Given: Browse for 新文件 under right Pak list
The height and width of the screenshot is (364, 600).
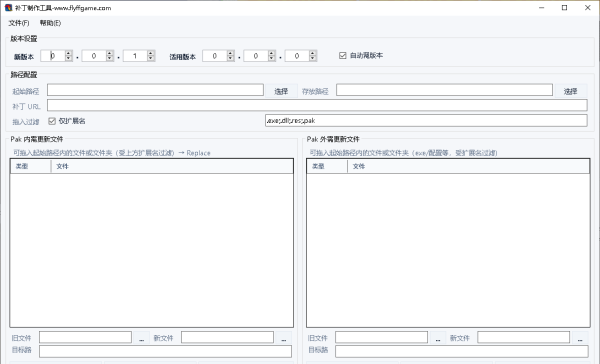Looking at the screenshot, I should click(x=580, y=338).
